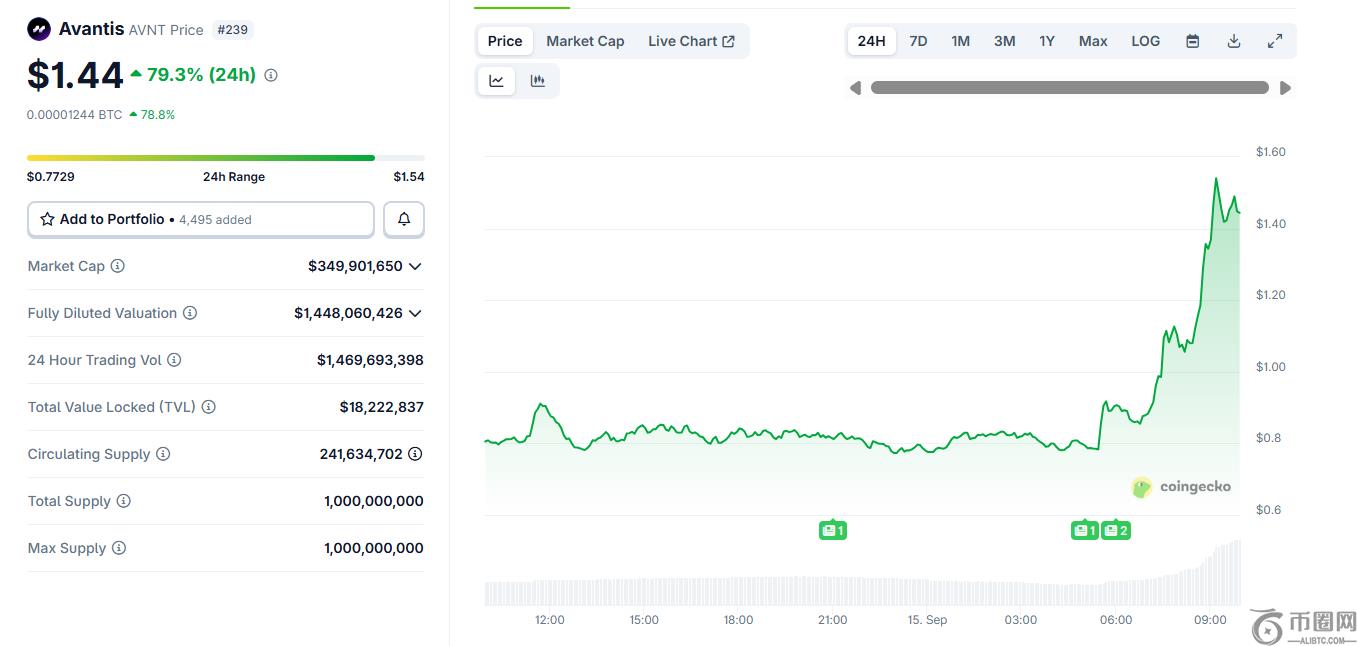
Task: Click the price alert bell icon
Action: click(404, 219)
